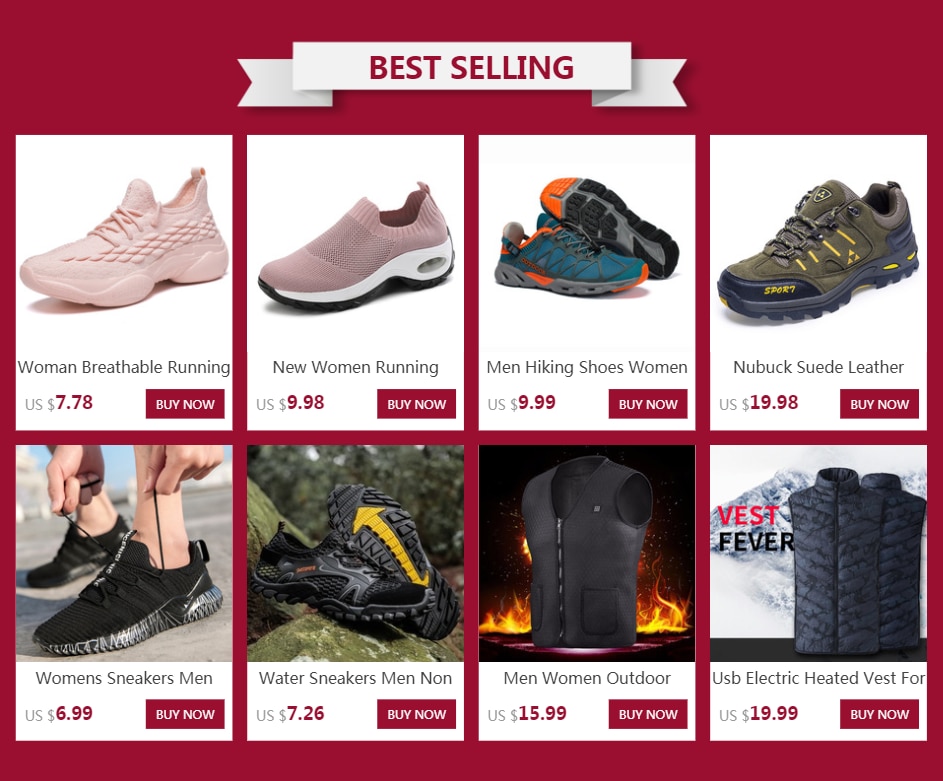Click Buy Now under Men Hiking Shoes Women
The height and width of the screenshot is (781, 943).
(648, 404)
